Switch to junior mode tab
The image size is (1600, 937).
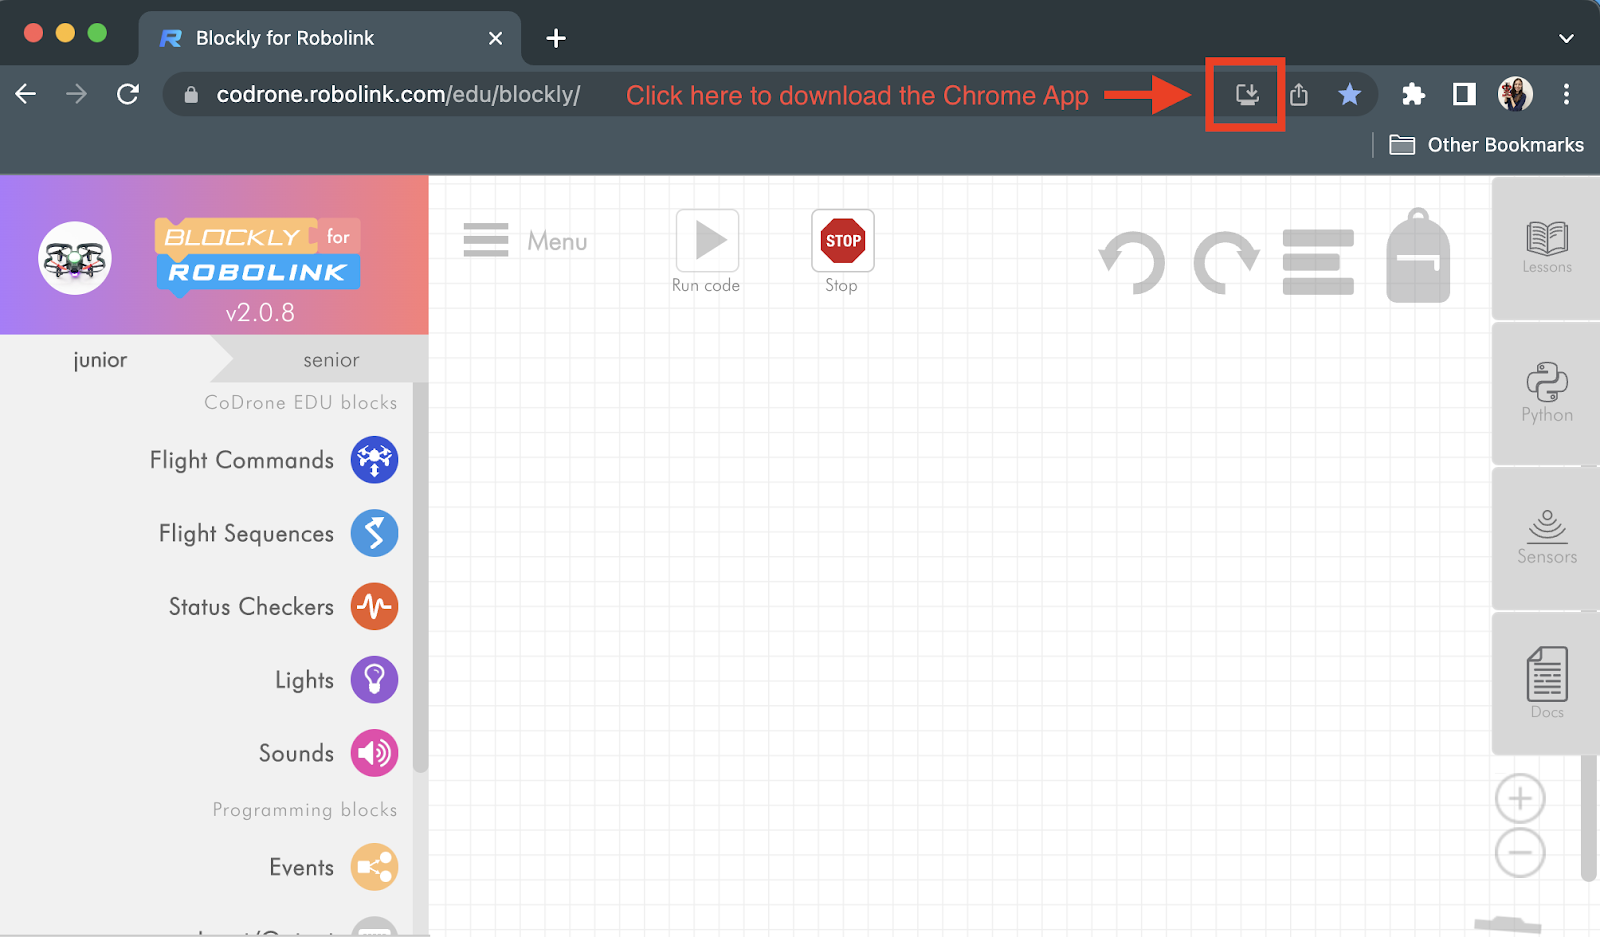point(100,360)
